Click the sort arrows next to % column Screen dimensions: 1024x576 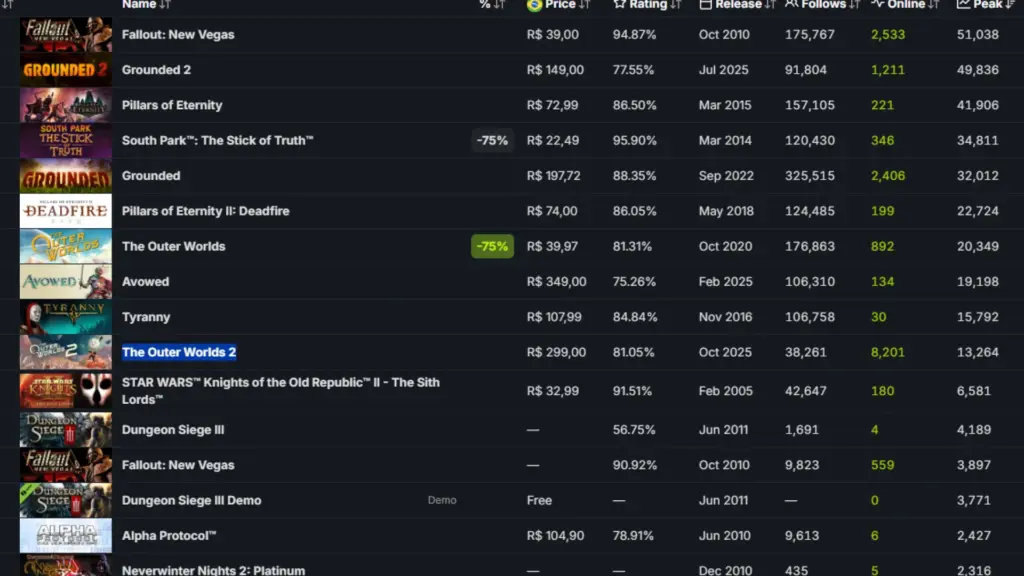[x=499, y=5]
